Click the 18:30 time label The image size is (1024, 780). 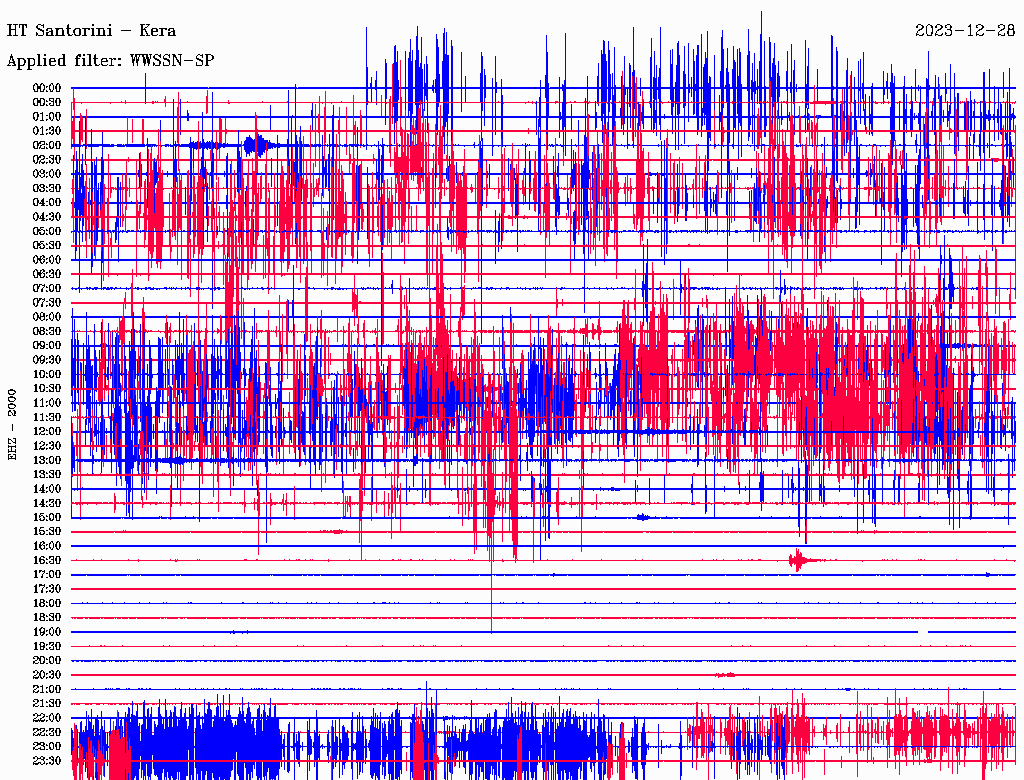point(47,618)
